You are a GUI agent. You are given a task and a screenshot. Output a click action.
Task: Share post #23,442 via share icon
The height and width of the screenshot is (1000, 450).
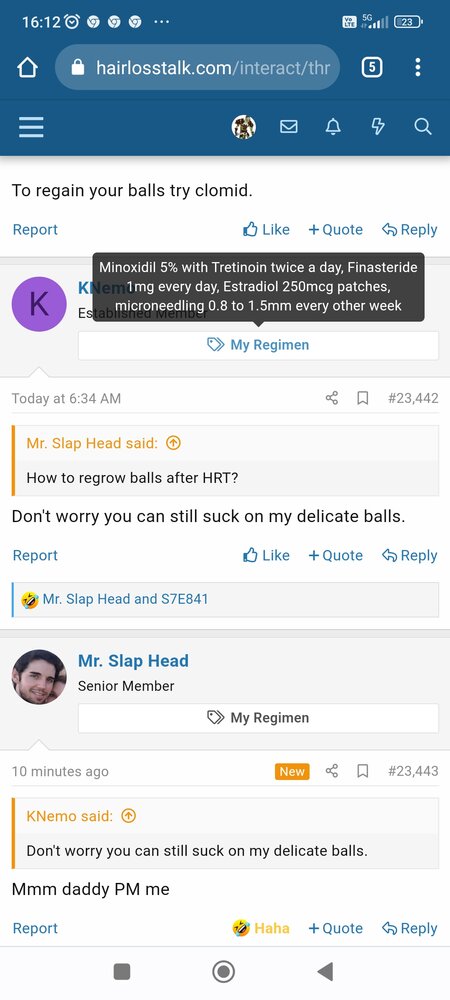(x=332, y=398)
